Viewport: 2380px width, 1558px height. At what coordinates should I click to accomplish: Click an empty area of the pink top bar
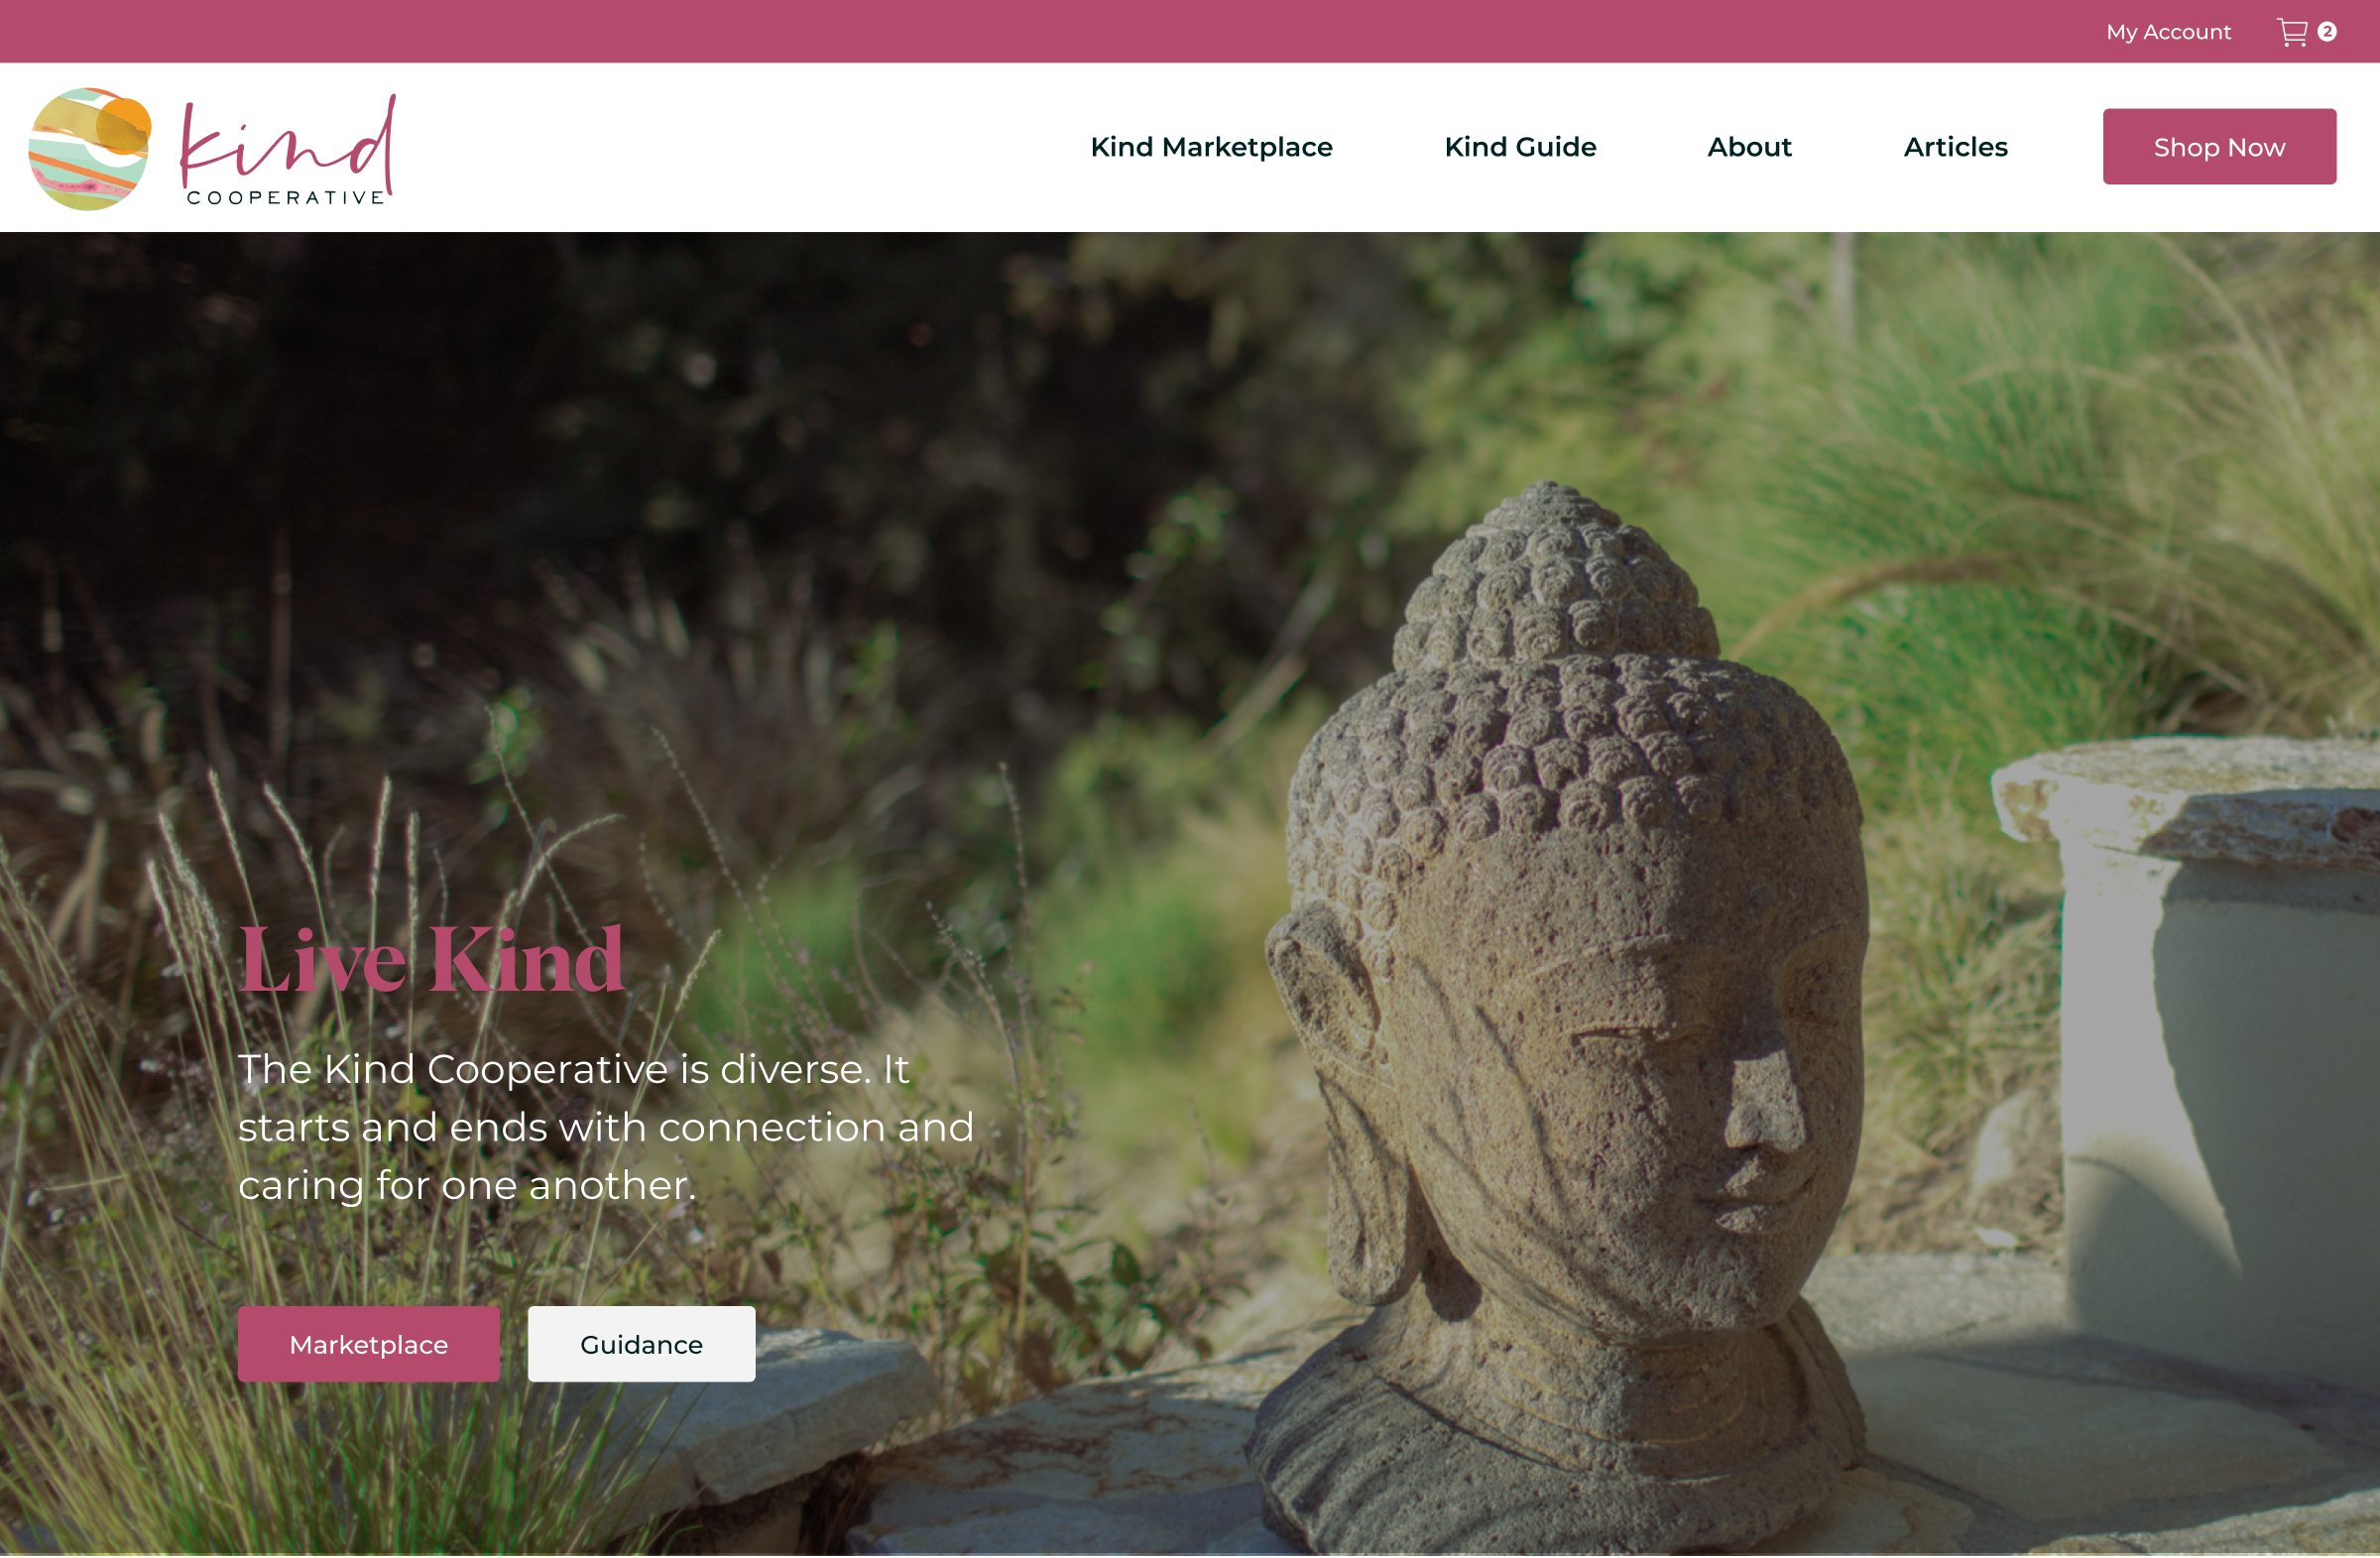click(x=1000, y=32)
